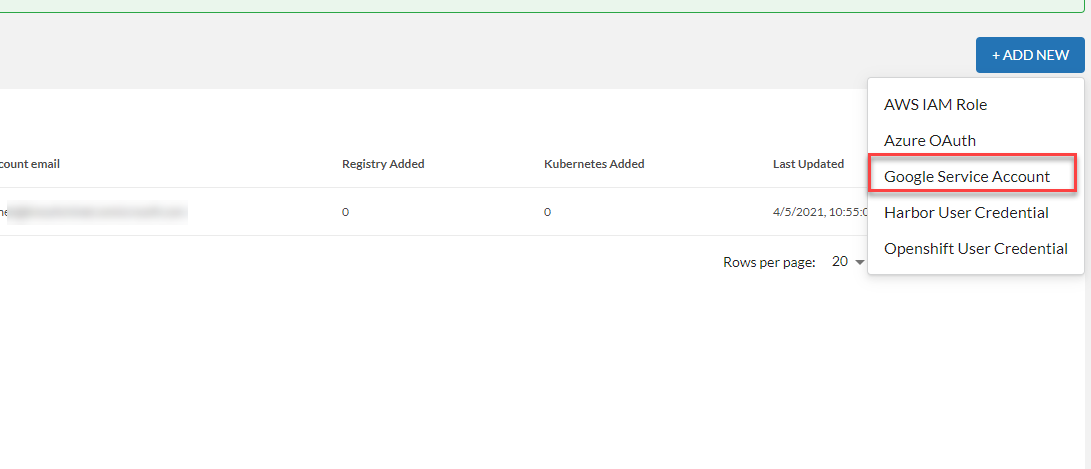Select AWS IAM Role from the menu
This screenshot has height=469, width=1091.
pos(935,105)
